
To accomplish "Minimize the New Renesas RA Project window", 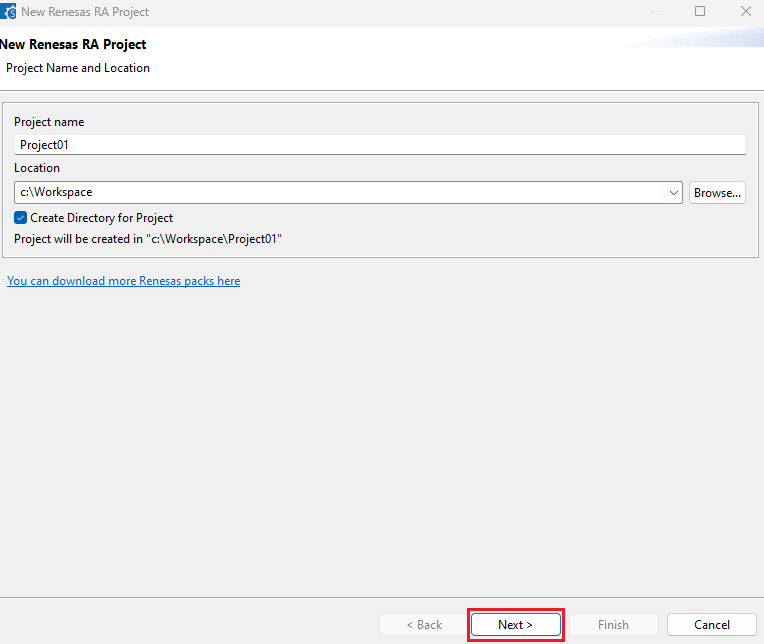I will [x=653, y=12].
